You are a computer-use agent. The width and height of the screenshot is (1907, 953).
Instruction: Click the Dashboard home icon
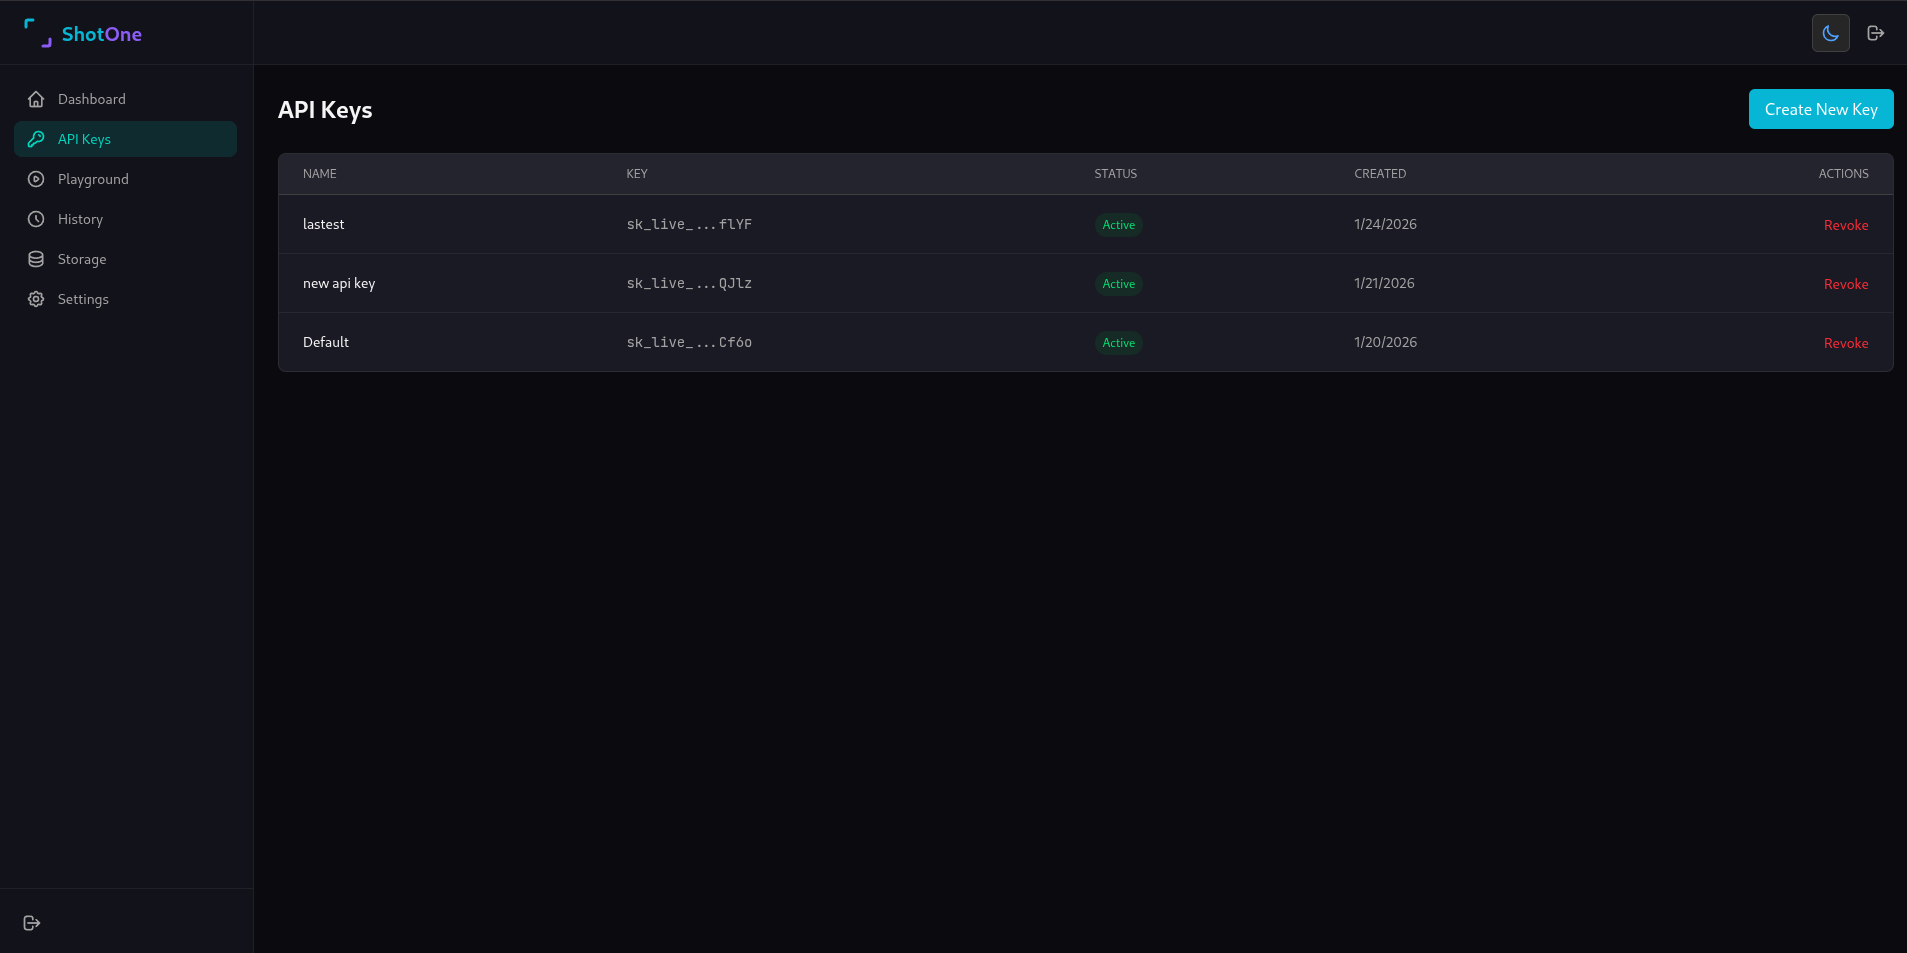(36, 99)
